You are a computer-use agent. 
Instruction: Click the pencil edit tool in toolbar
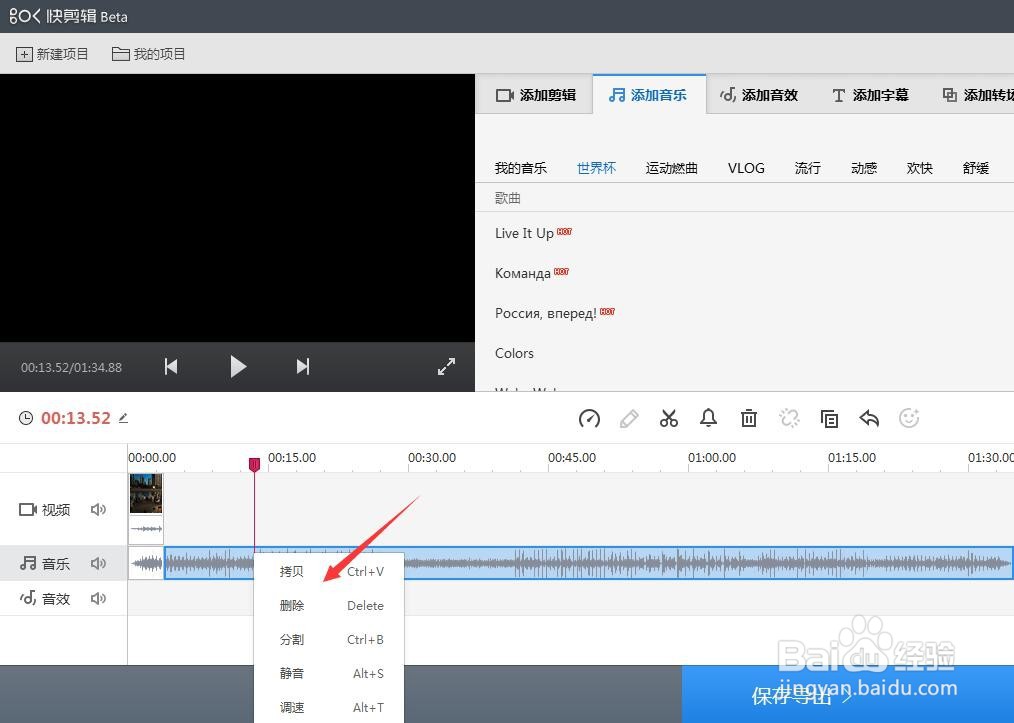[x=629, y=419]
